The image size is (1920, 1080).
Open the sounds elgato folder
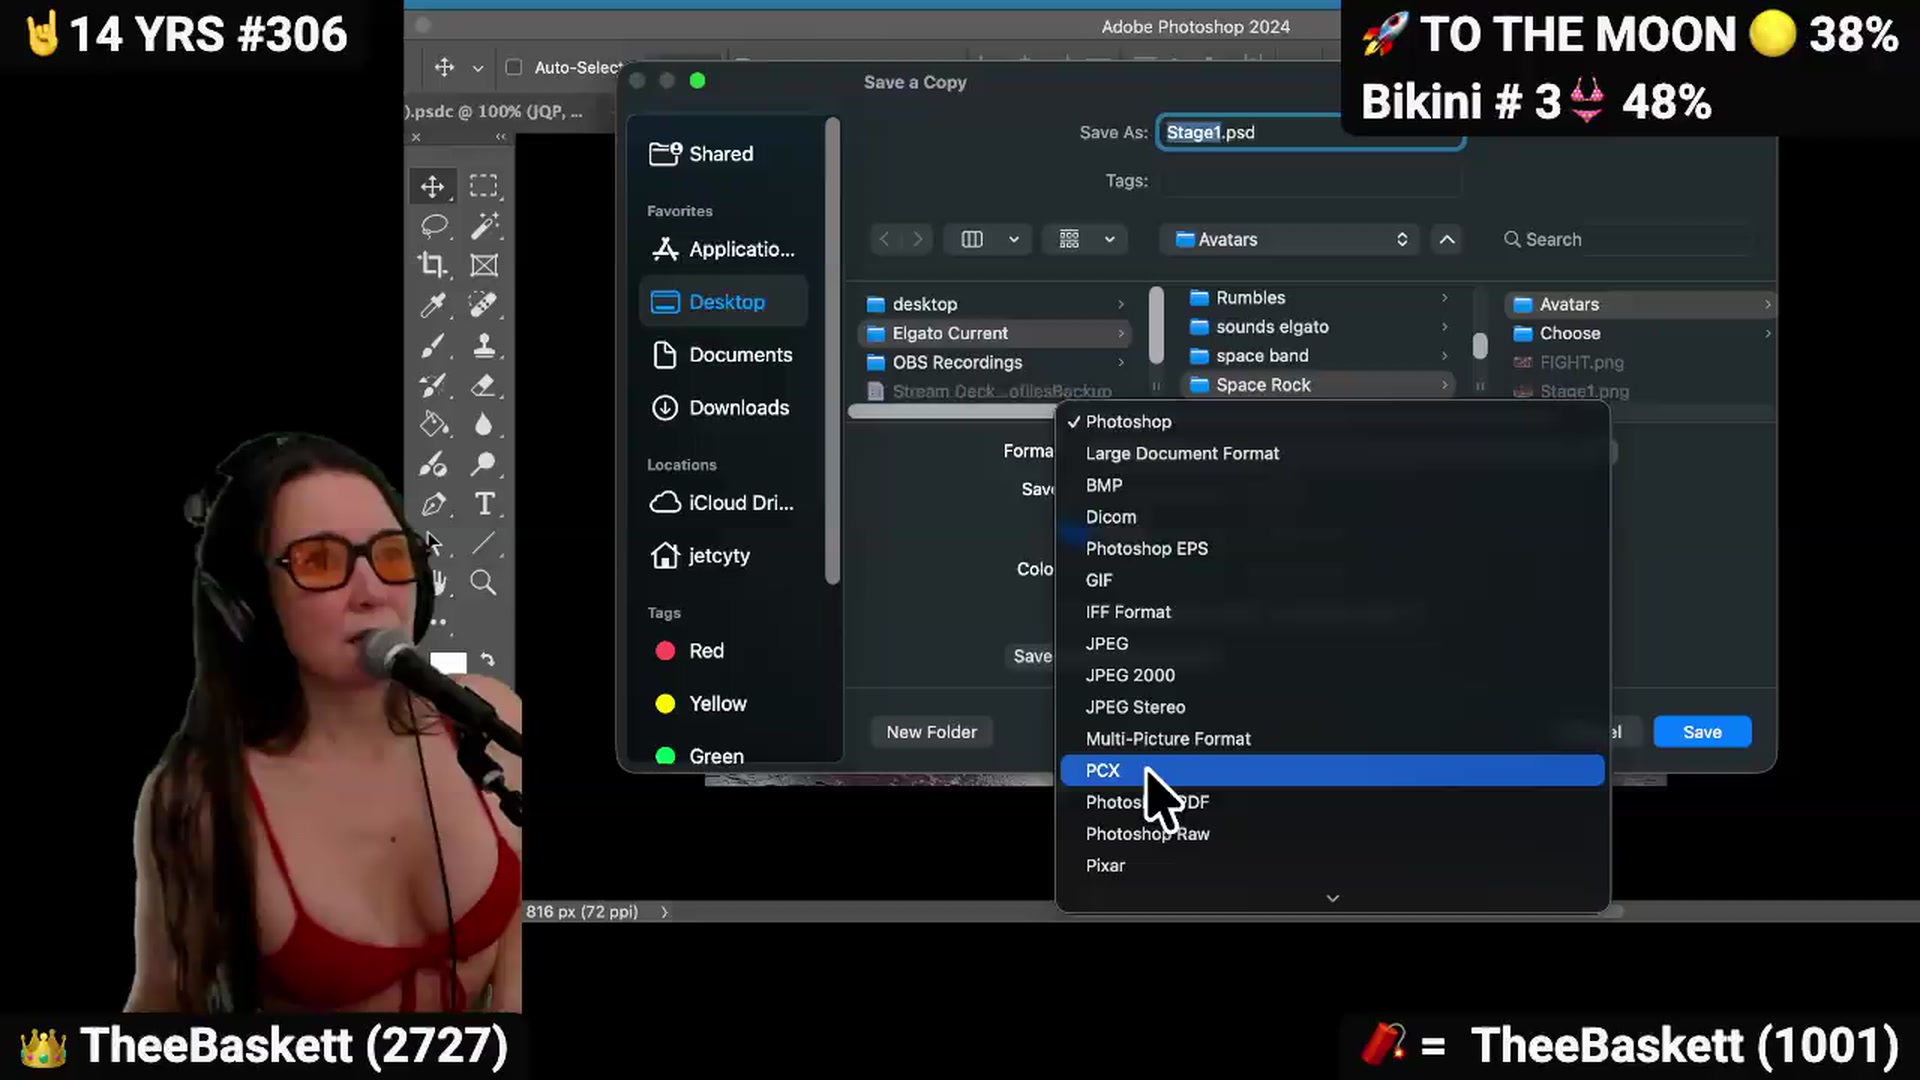coord(1318,327)
